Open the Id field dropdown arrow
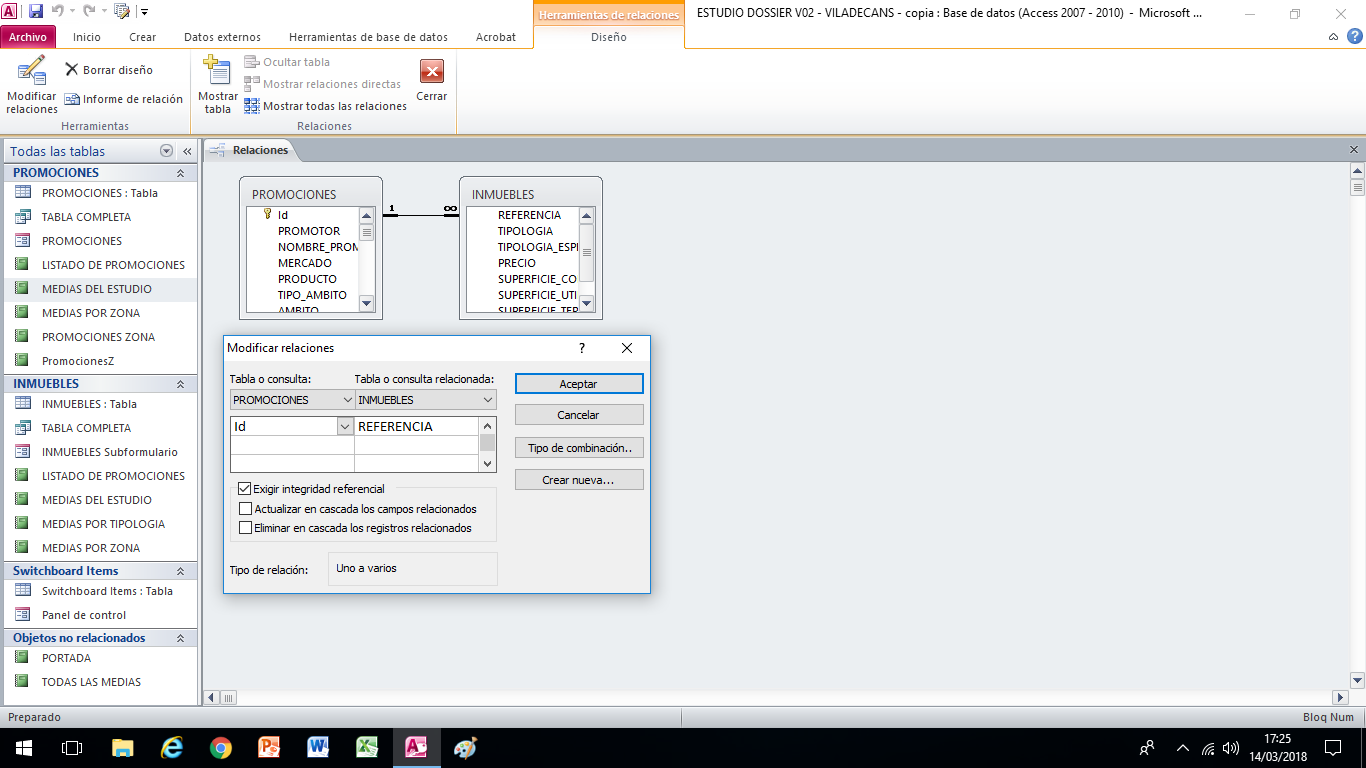Image resolution: width=1366 pixels, height=768 pixels. [346, 426]
